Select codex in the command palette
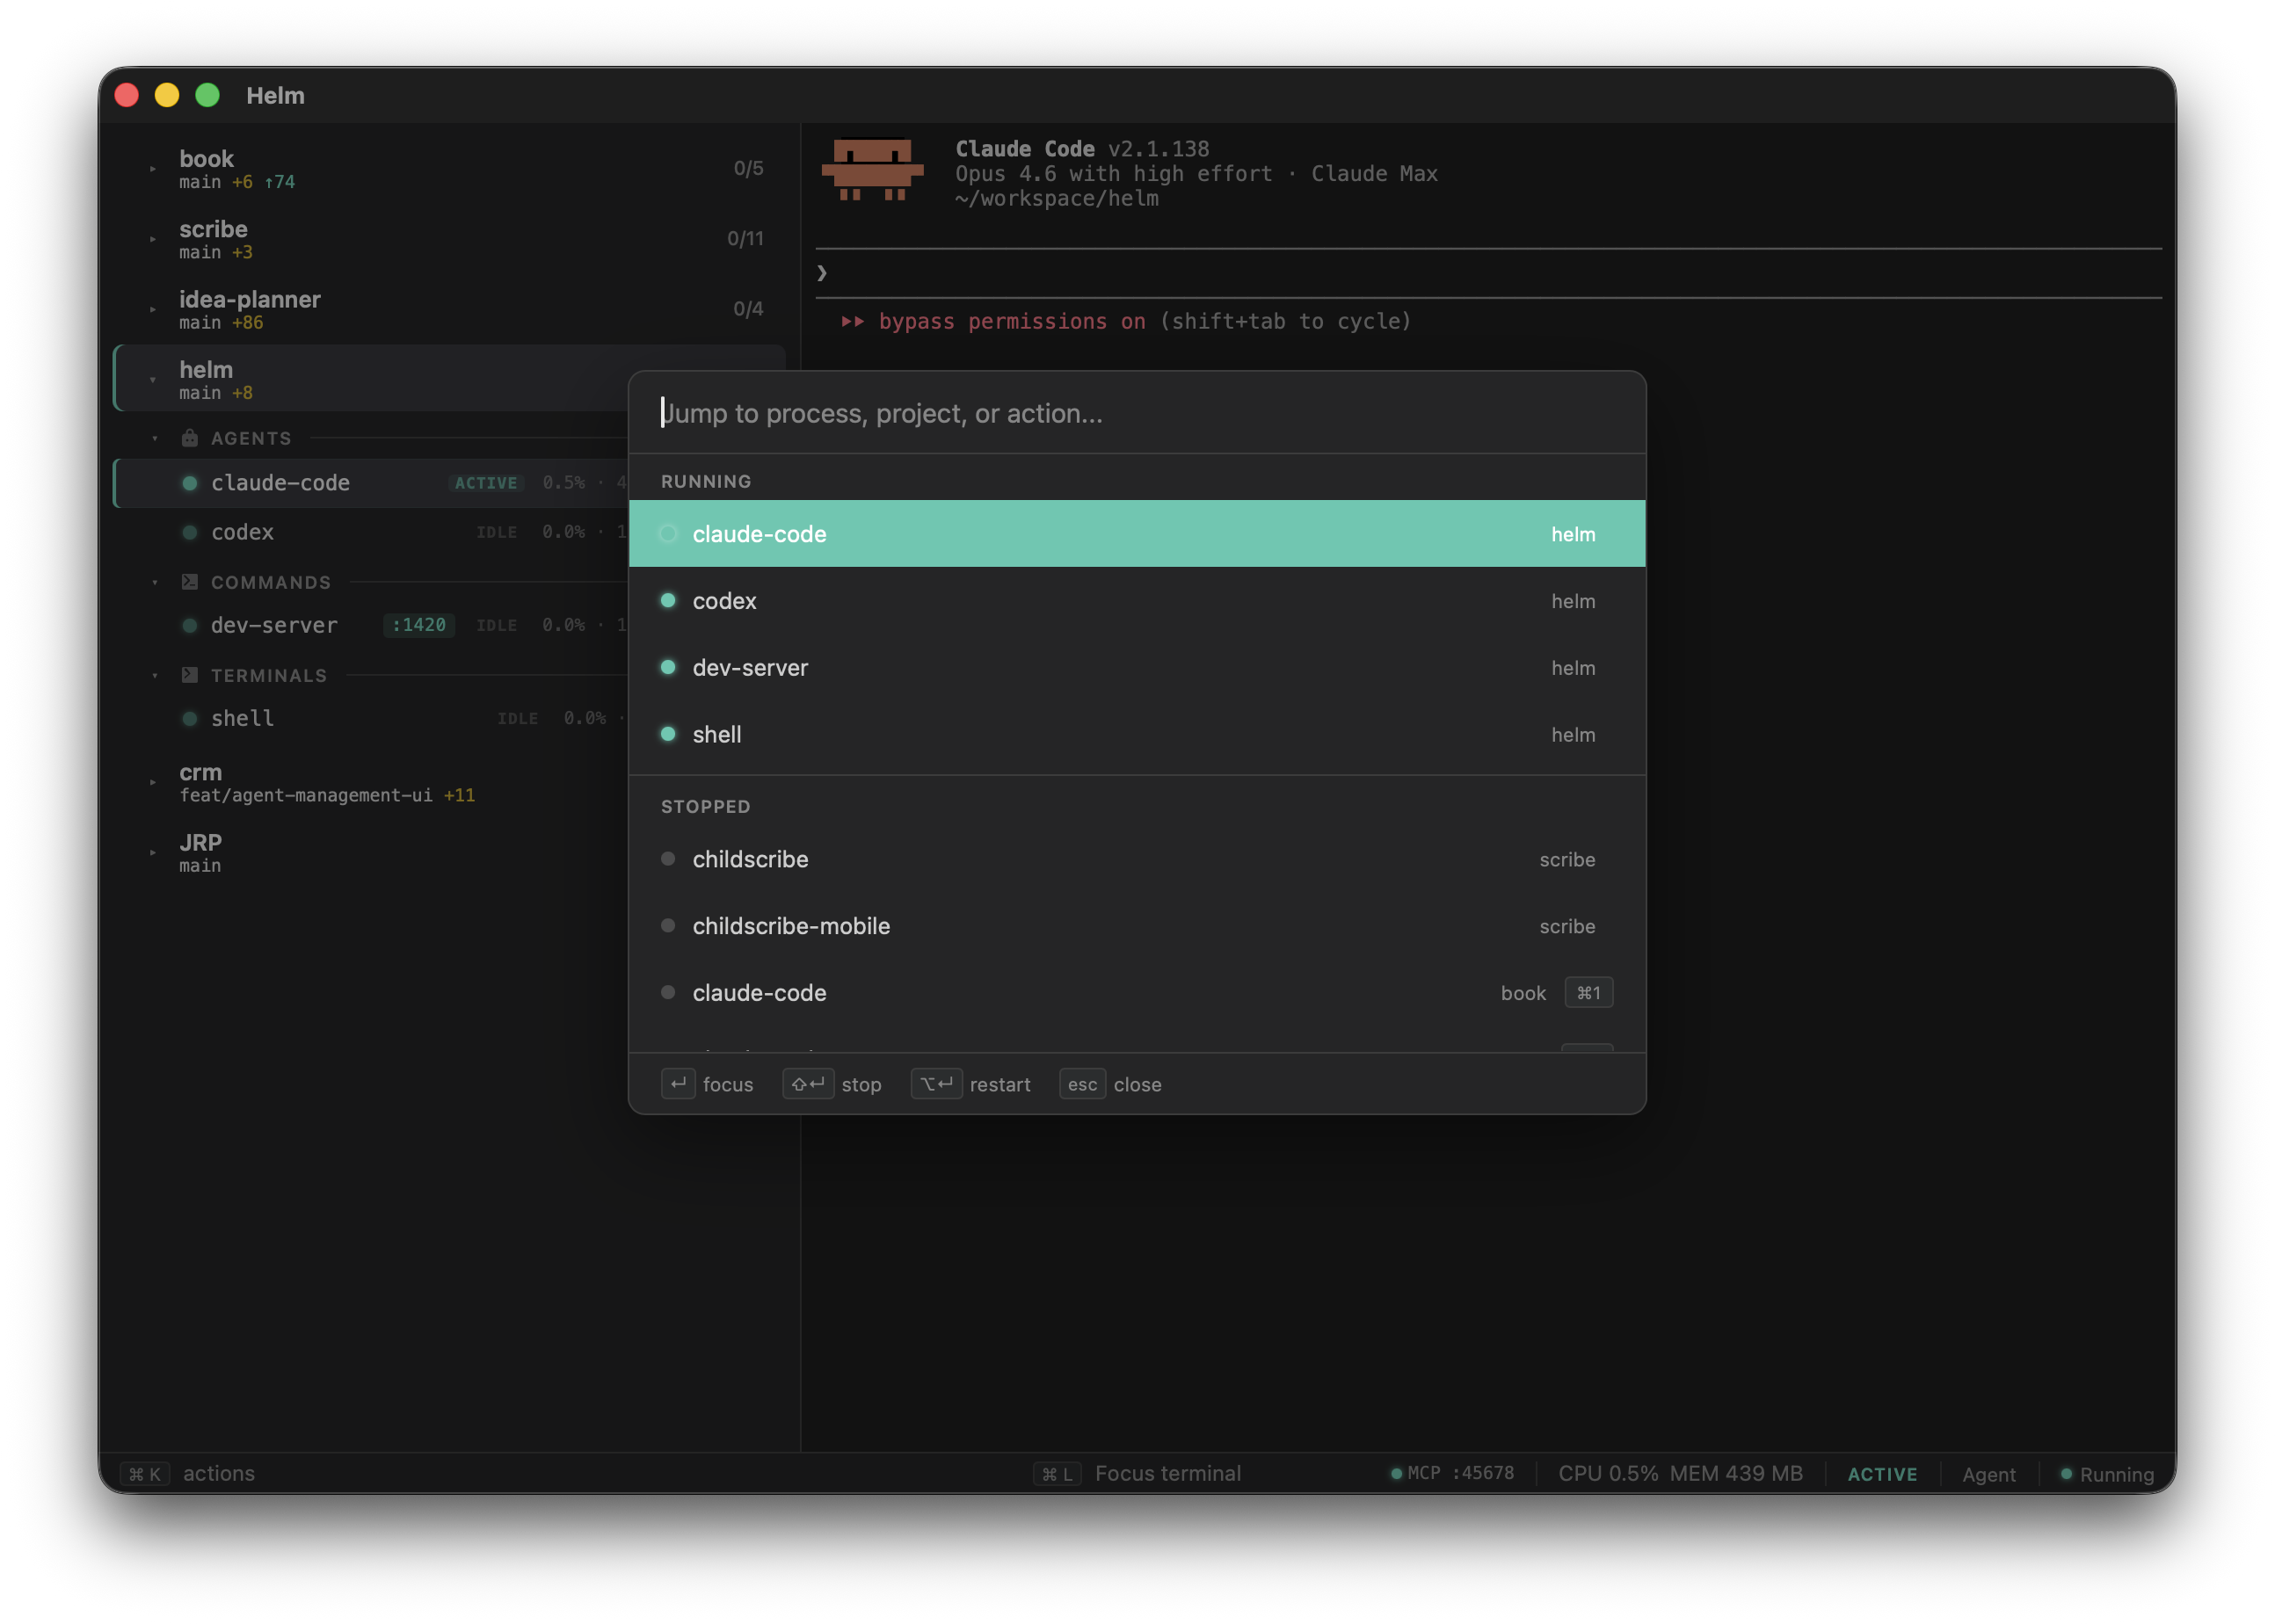 point(1137,600)
